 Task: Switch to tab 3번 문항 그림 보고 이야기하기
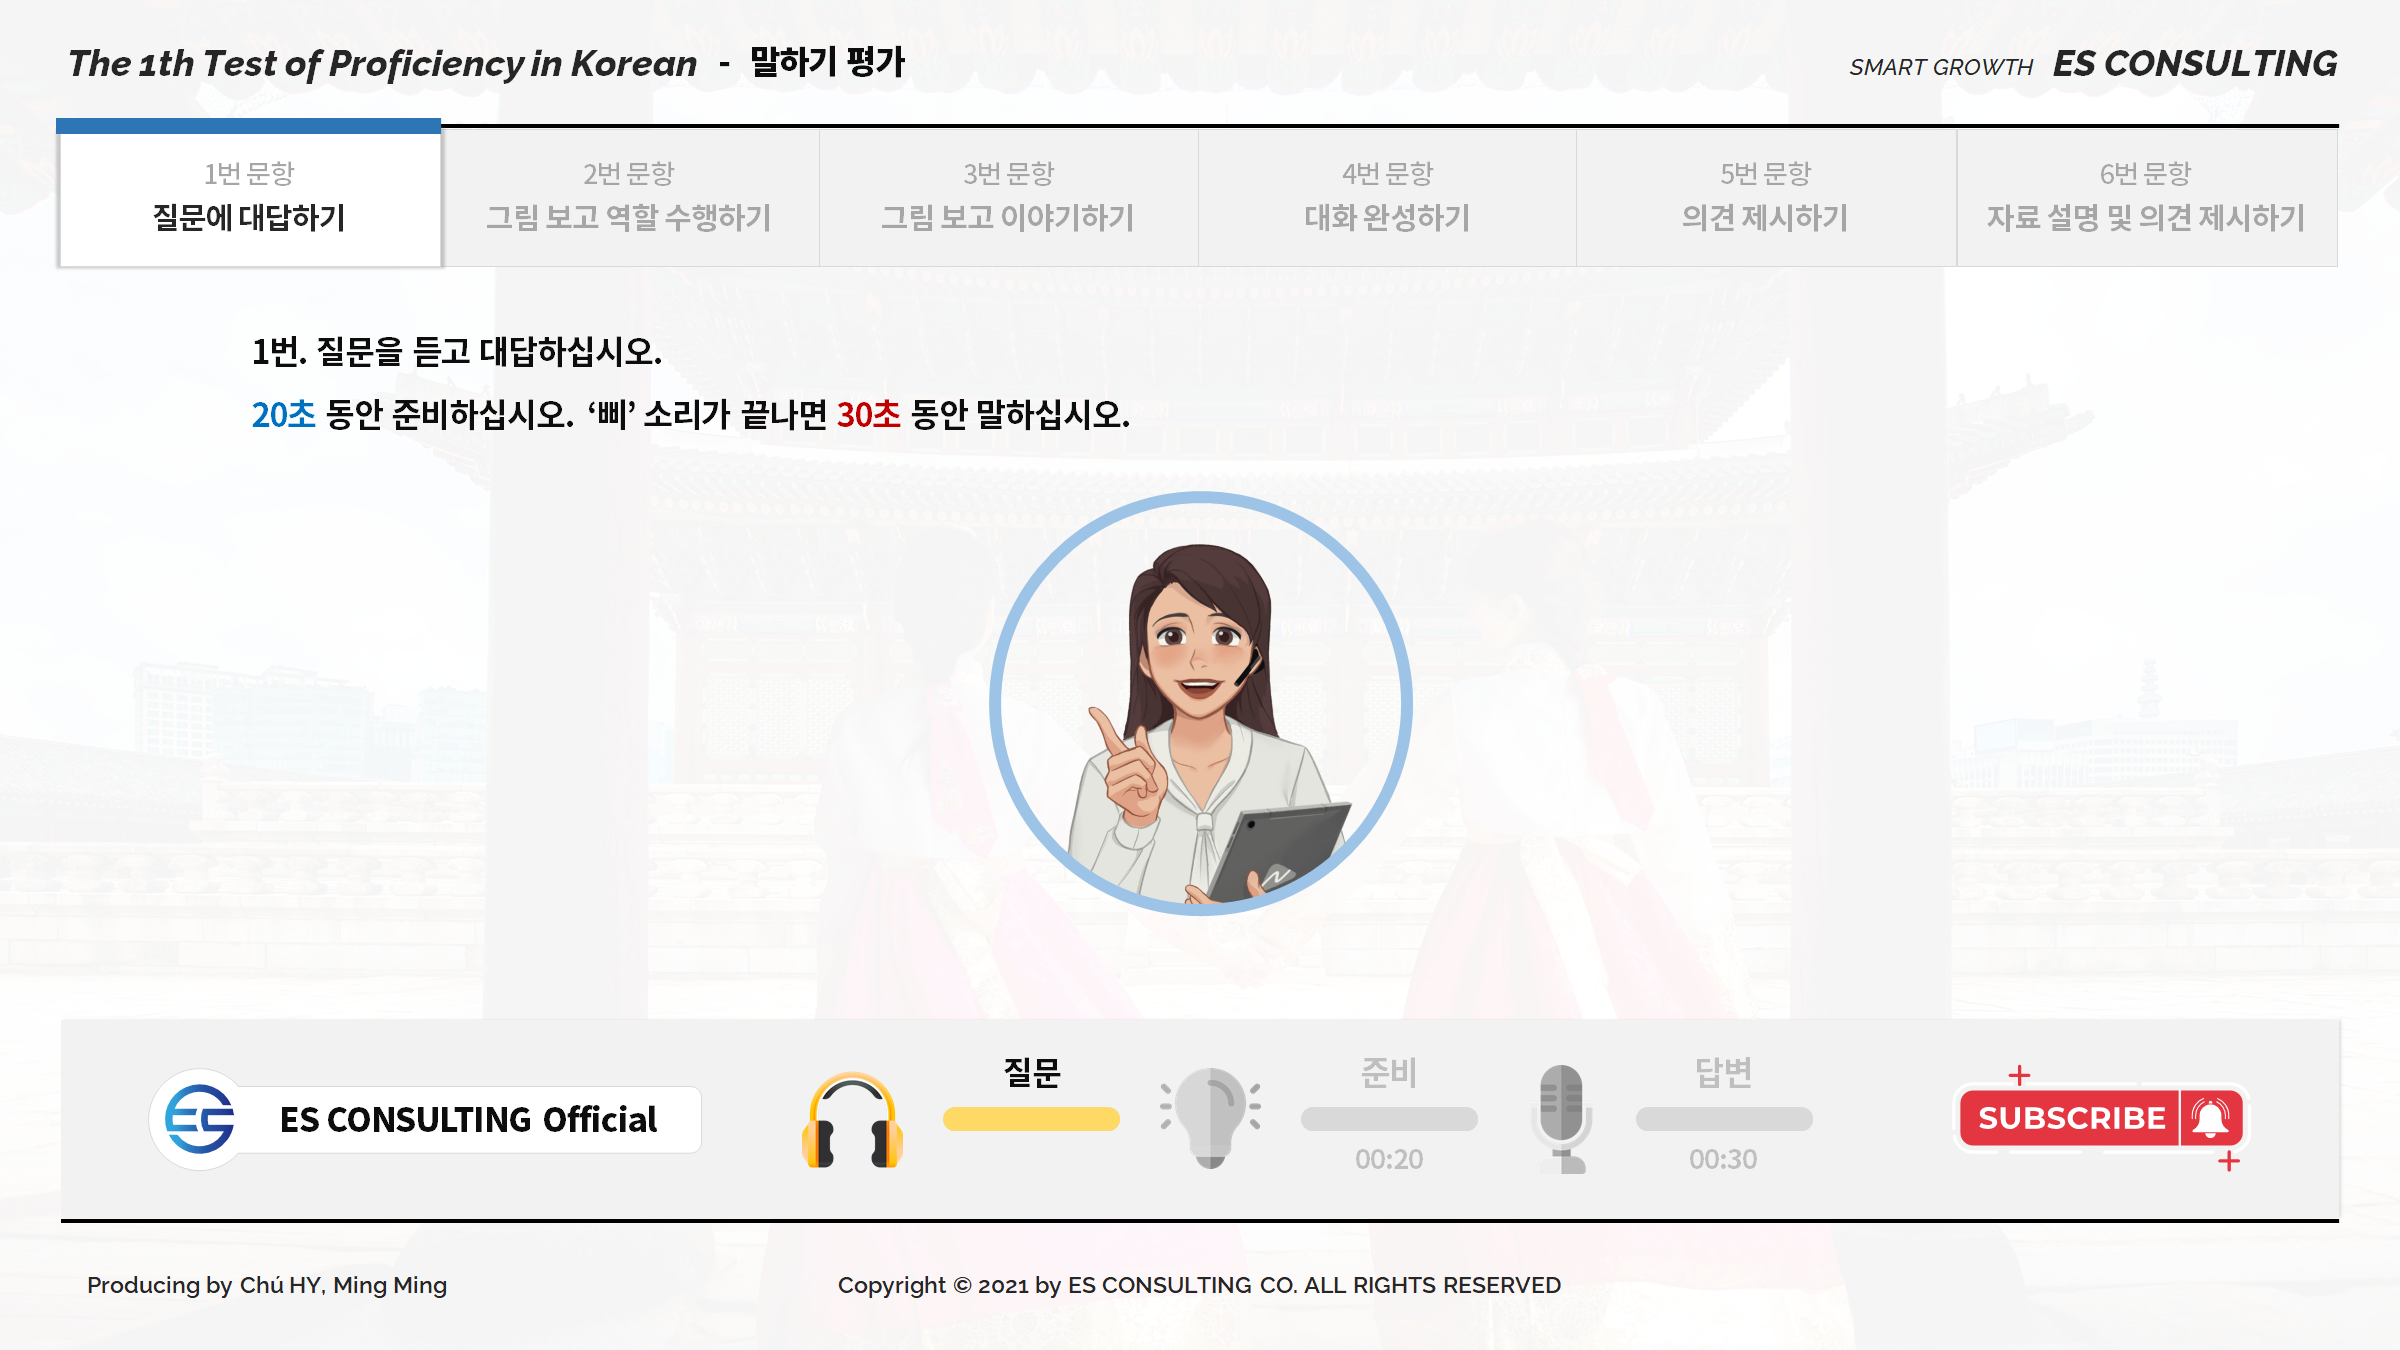(1008, 197)
